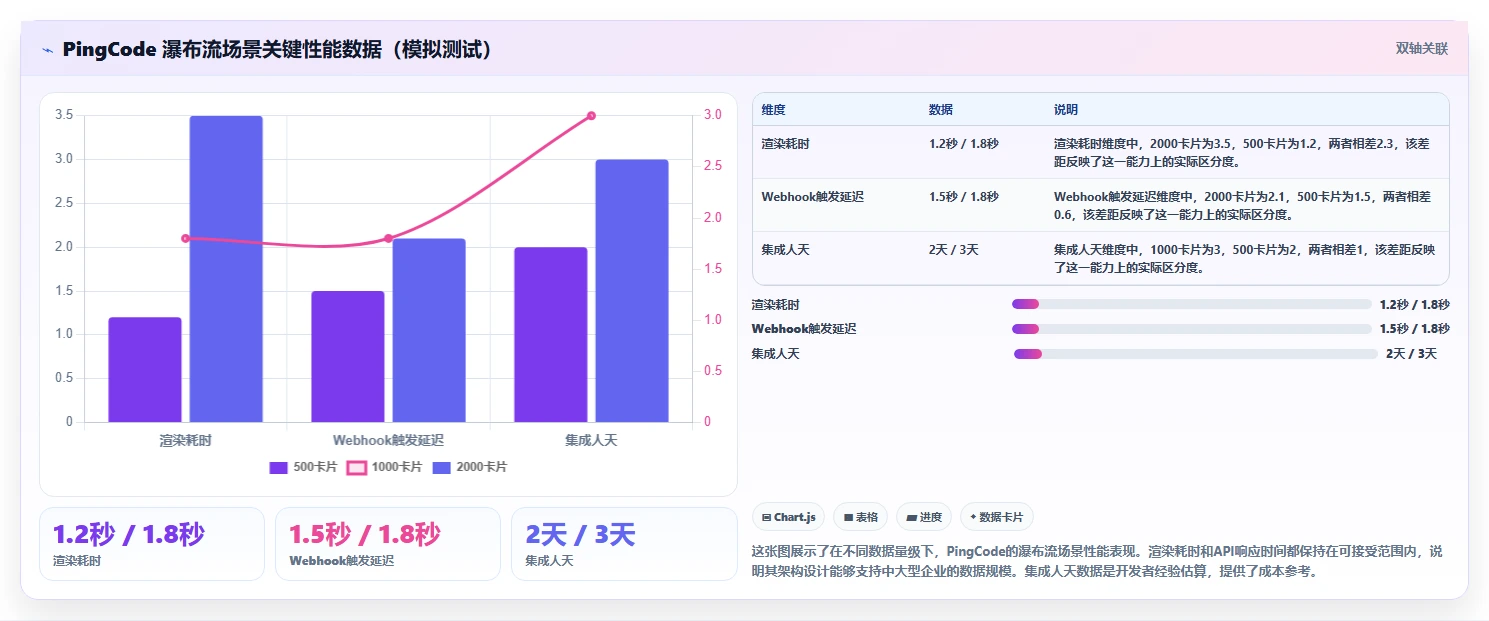Click the 500卡片 bar for 渲染耗时

click(x=145, y=370)
